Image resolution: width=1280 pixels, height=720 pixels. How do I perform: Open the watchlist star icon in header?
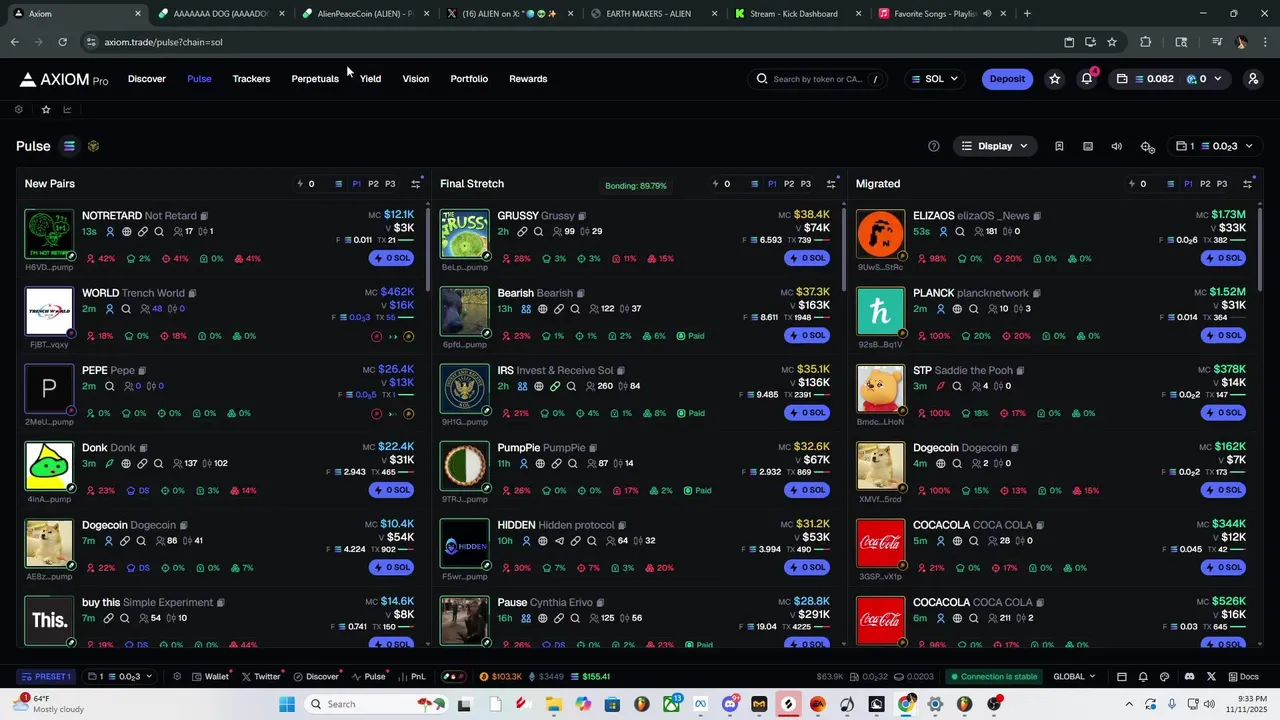tap(1054, 79)
